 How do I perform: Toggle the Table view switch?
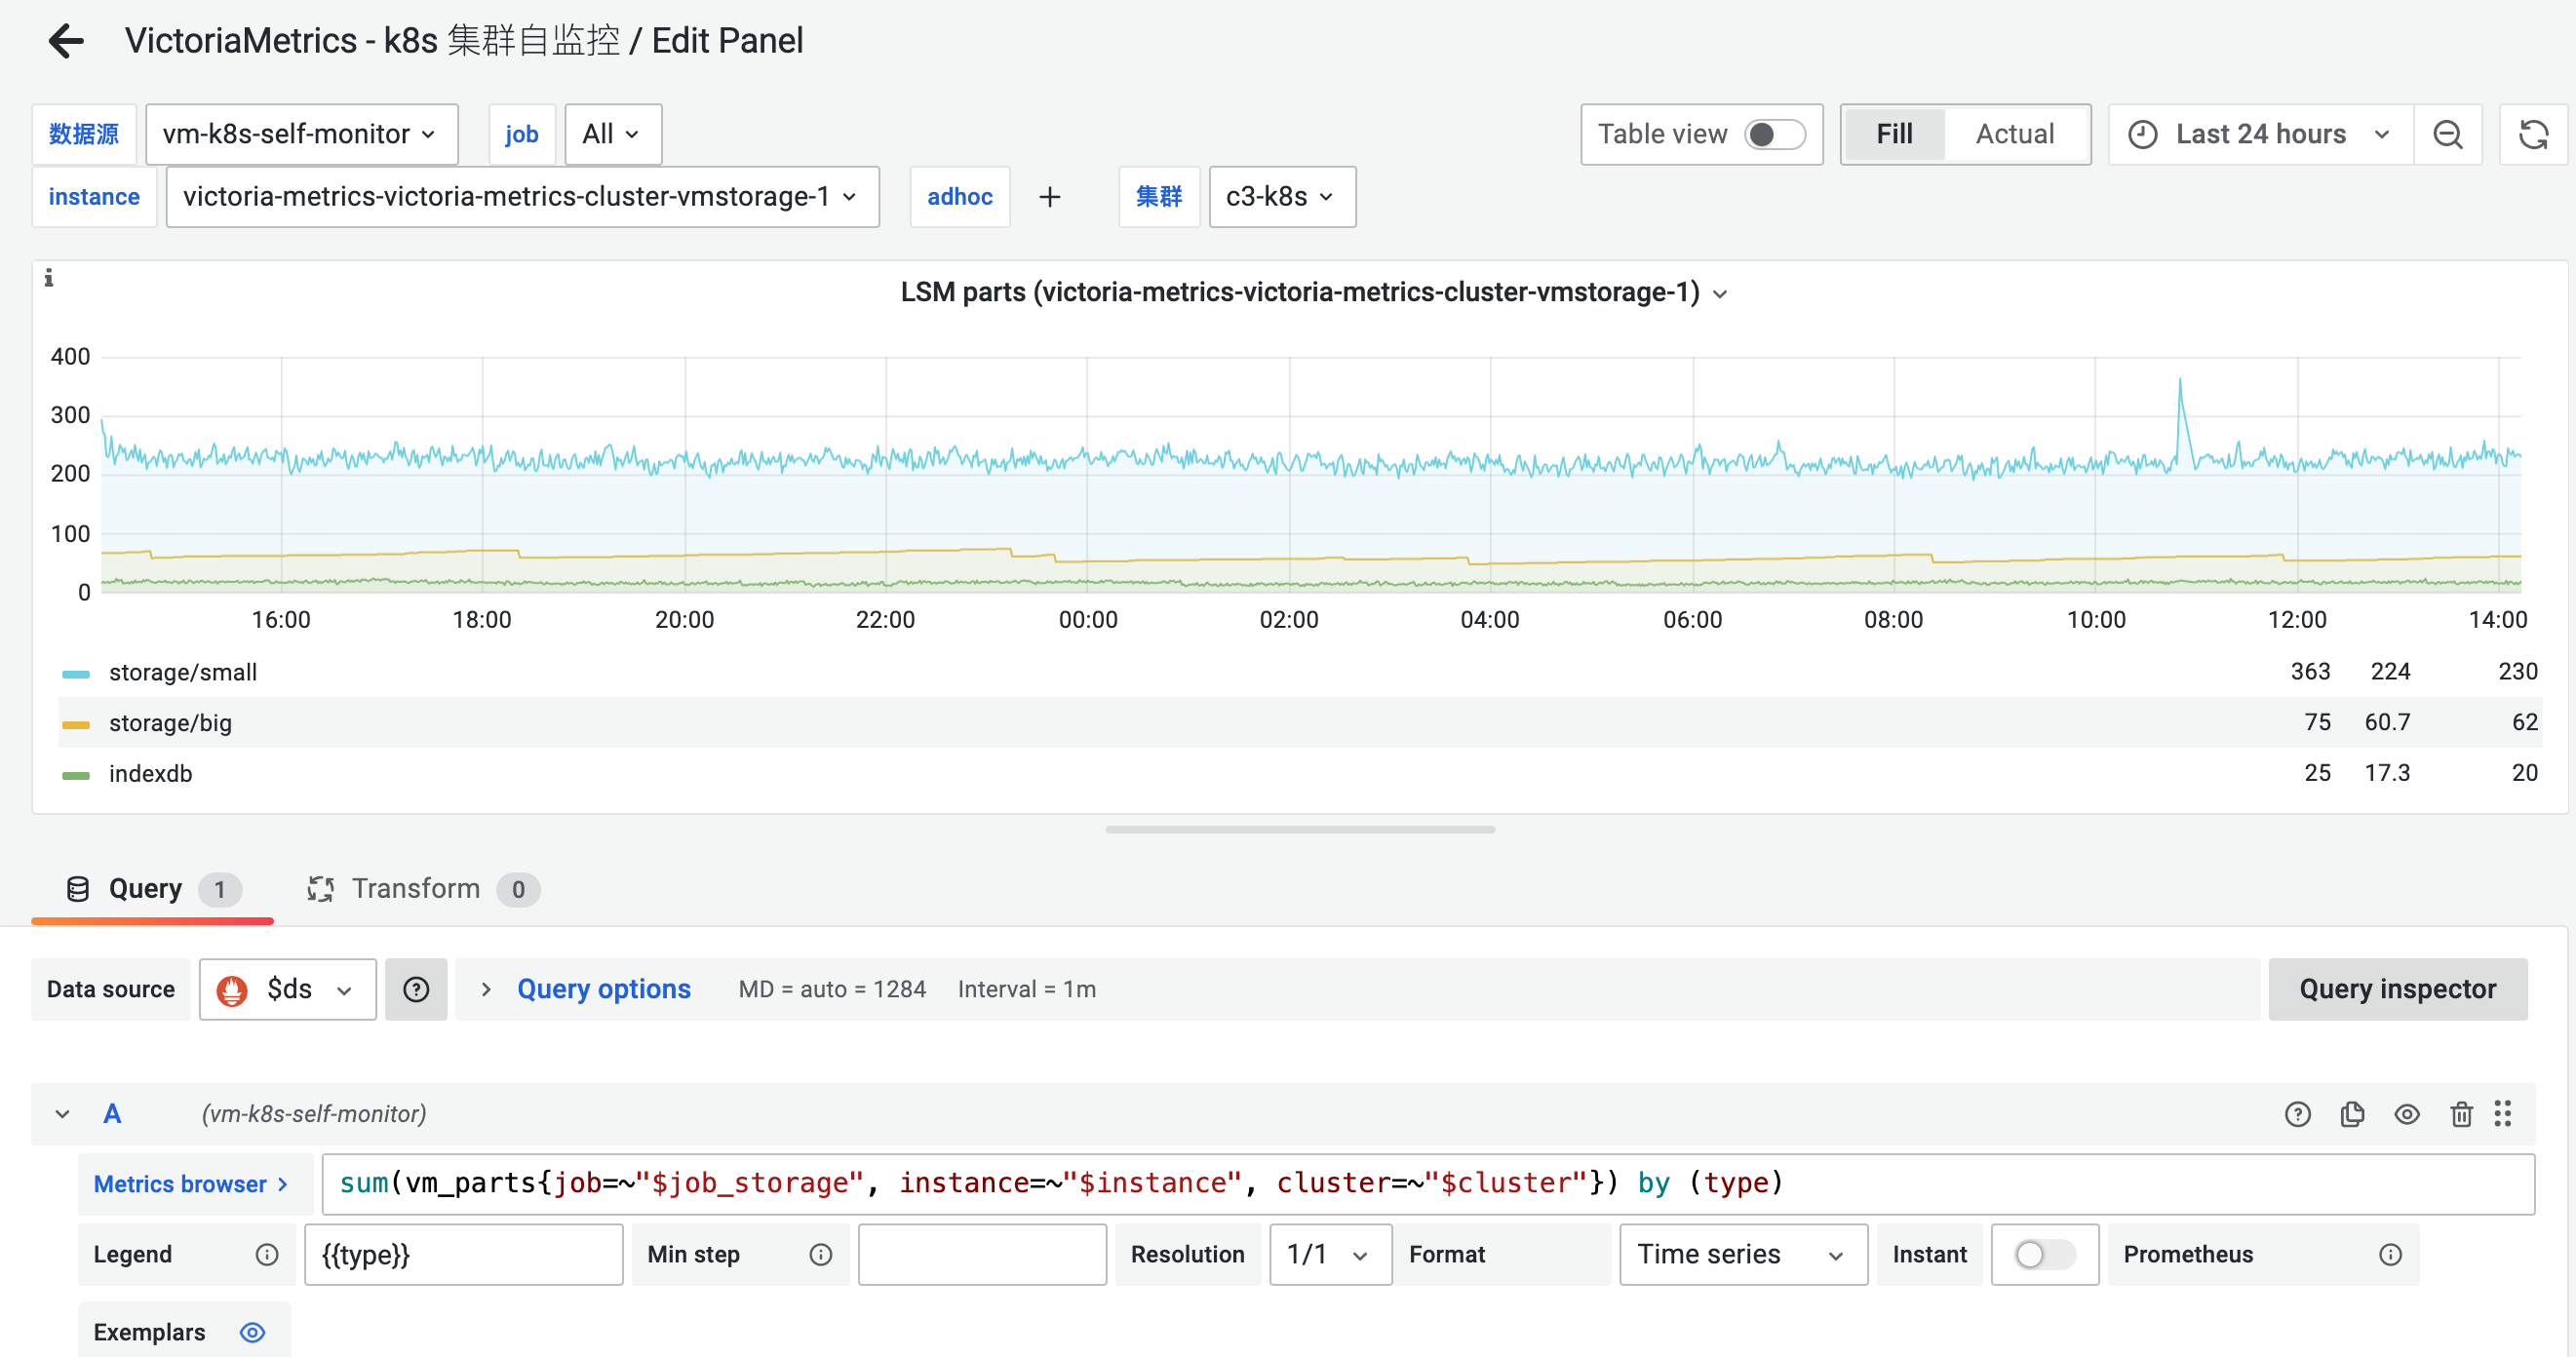click(1774, 134)
